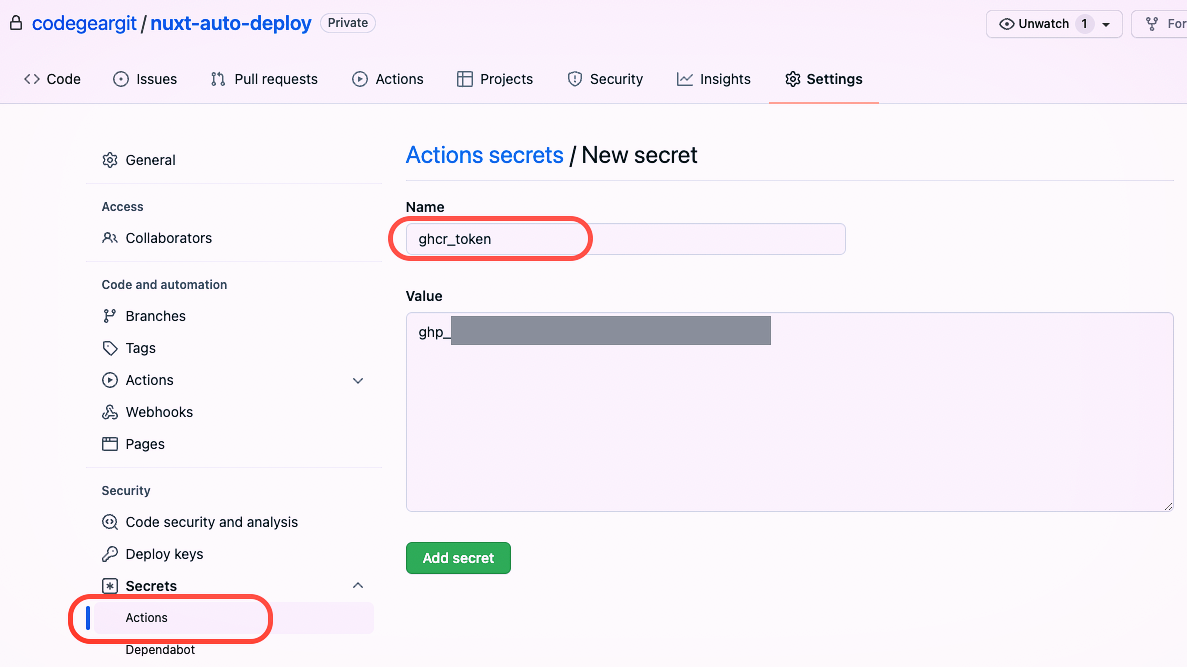Collapse the Secrets section chevron

point(358,585)
